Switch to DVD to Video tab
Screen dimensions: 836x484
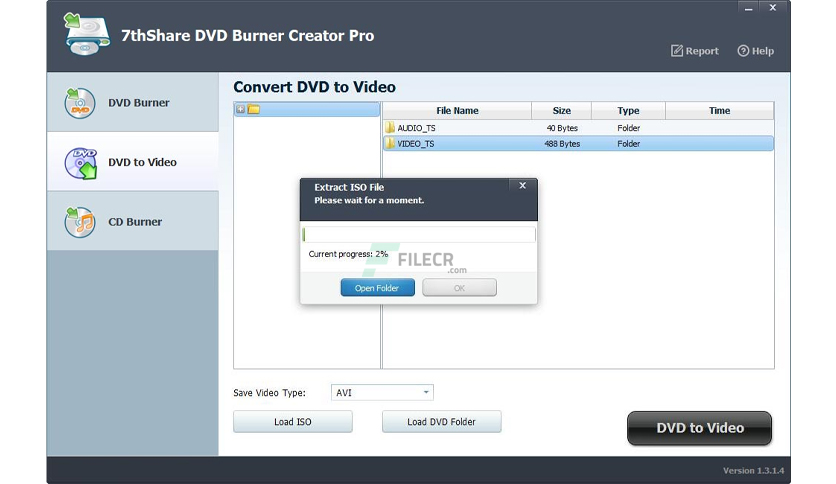133,162
